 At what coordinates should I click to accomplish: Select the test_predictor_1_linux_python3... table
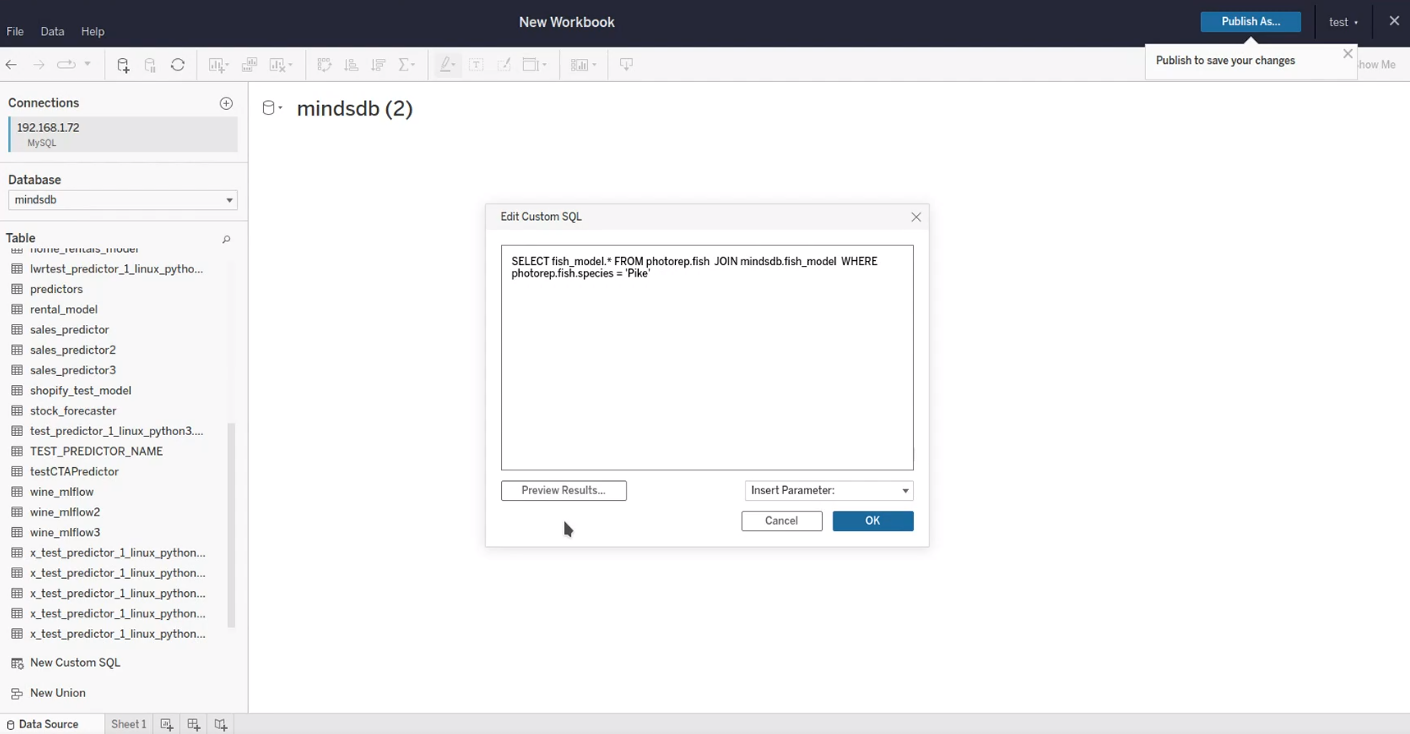116,431
